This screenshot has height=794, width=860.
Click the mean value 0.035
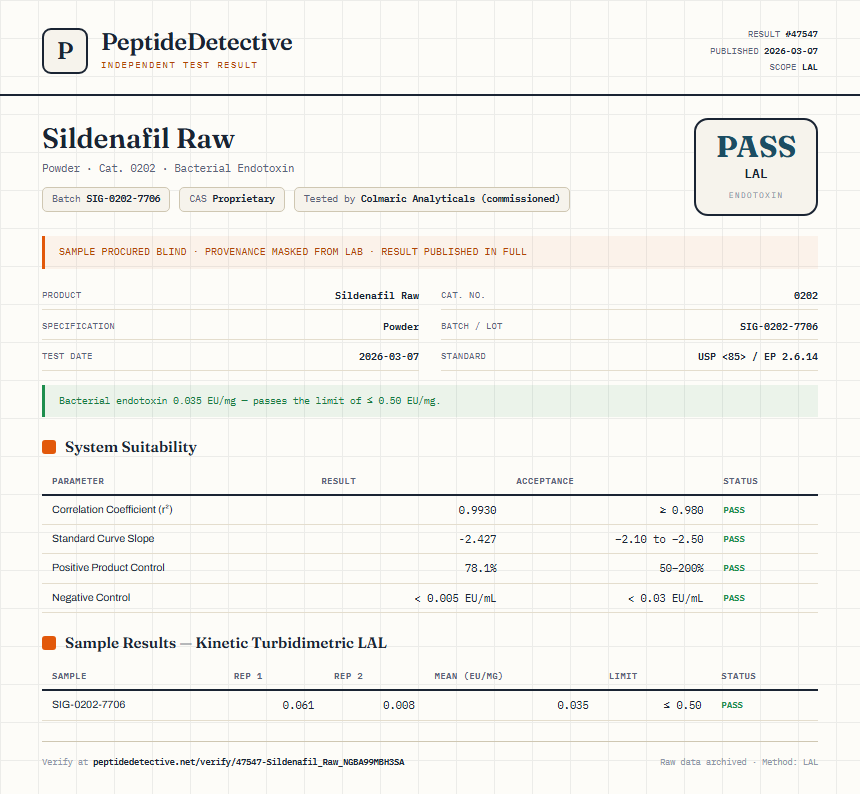pos(573,705)
